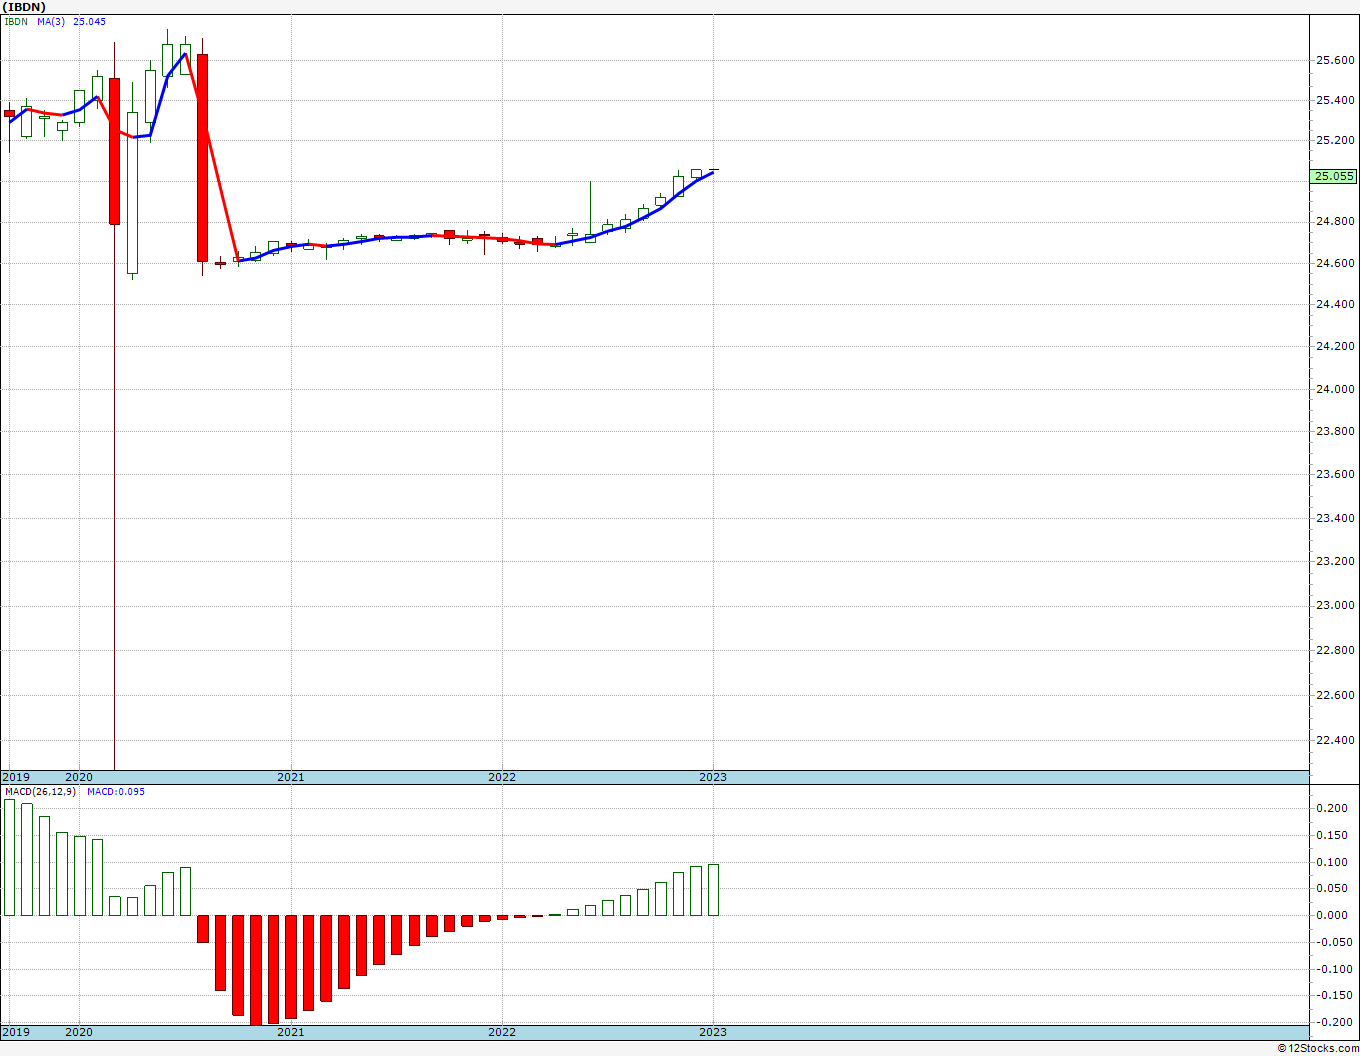The width and height of the screenshot is (1360, 1056).
Task: Select "2020" on the price chart time axis
Action: tap(79, 777)
